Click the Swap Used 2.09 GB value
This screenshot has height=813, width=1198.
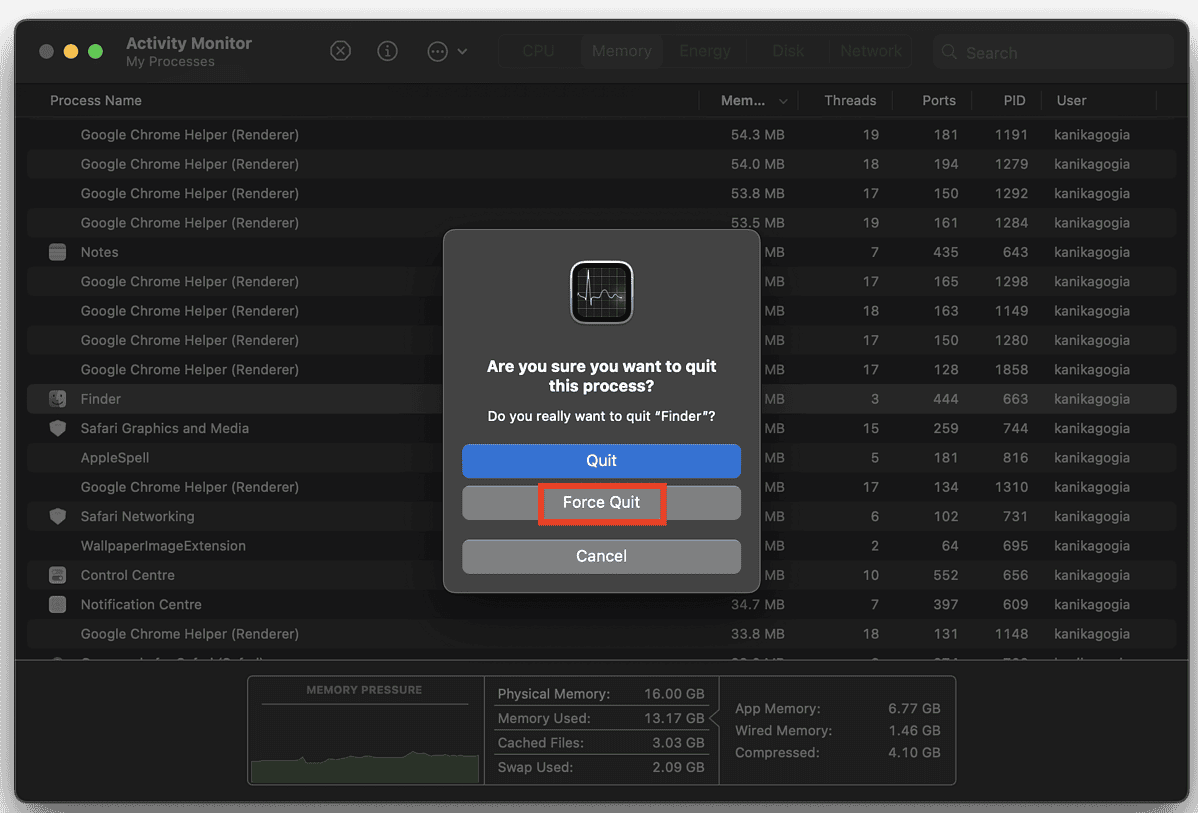[678, 767]
